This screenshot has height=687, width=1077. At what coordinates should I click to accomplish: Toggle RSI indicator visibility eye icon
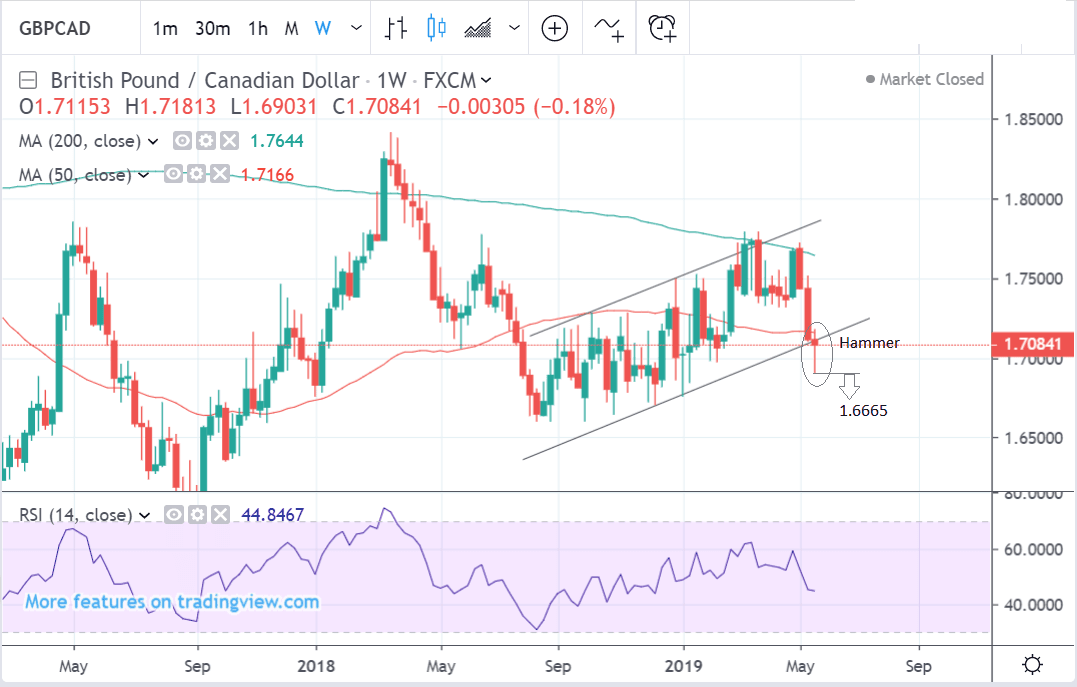(x=172, y=515)
